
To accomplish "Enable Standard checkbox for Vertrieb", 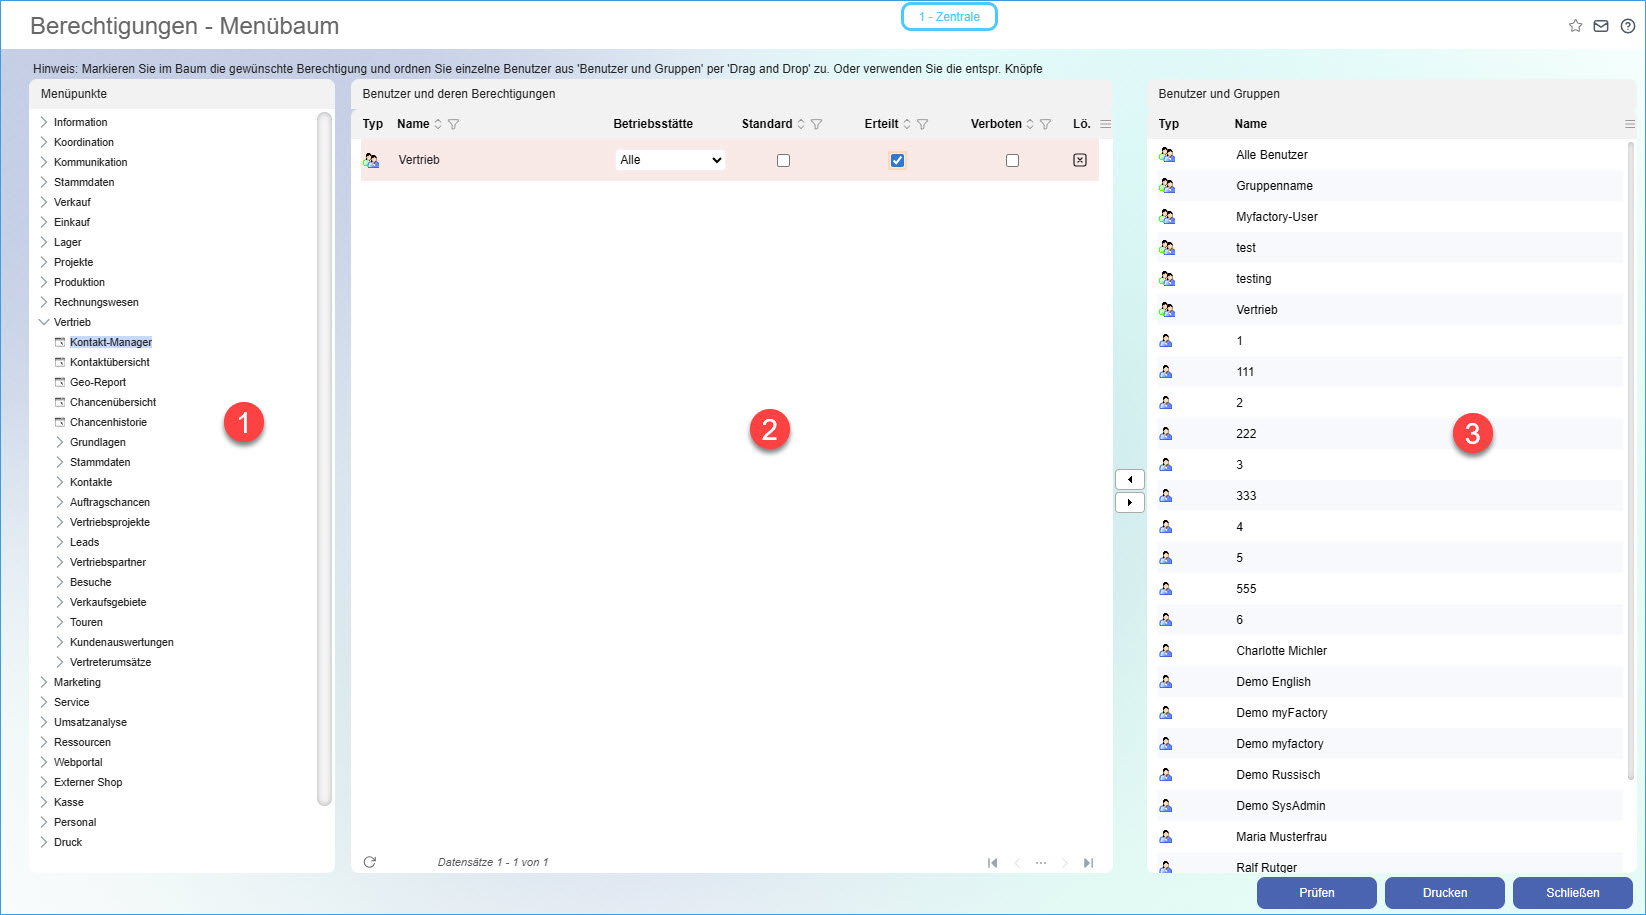I will tap(783, 160).
